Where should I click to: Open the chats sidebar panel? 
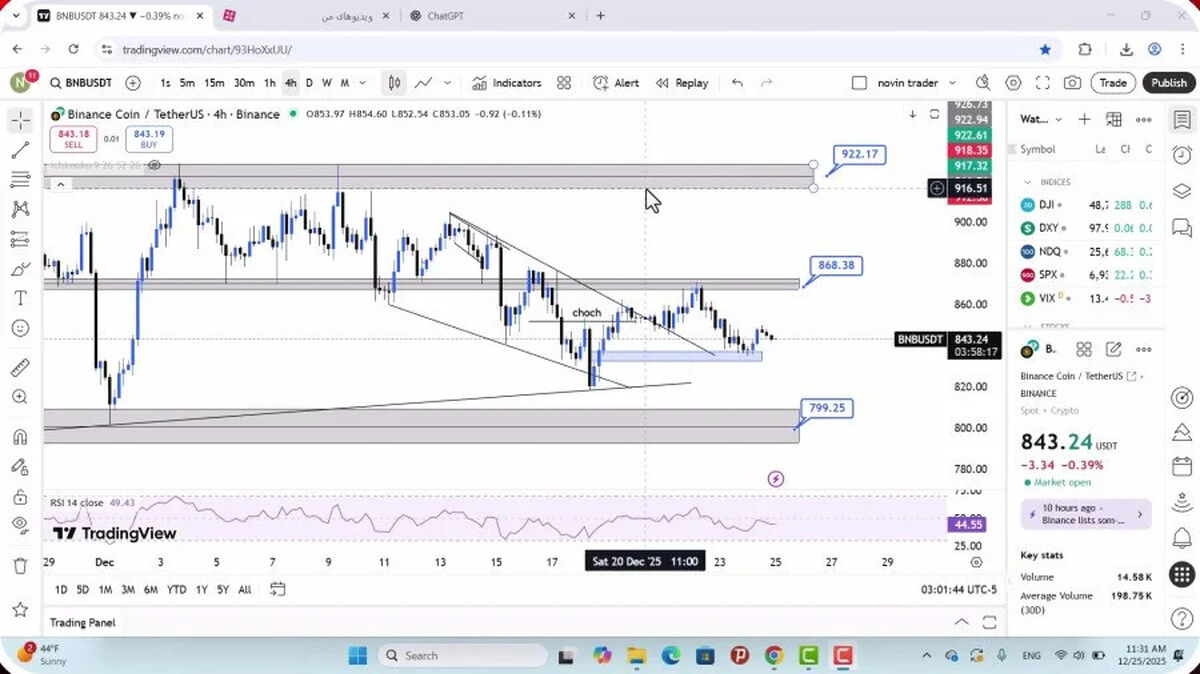click(x=1181, y=226)
